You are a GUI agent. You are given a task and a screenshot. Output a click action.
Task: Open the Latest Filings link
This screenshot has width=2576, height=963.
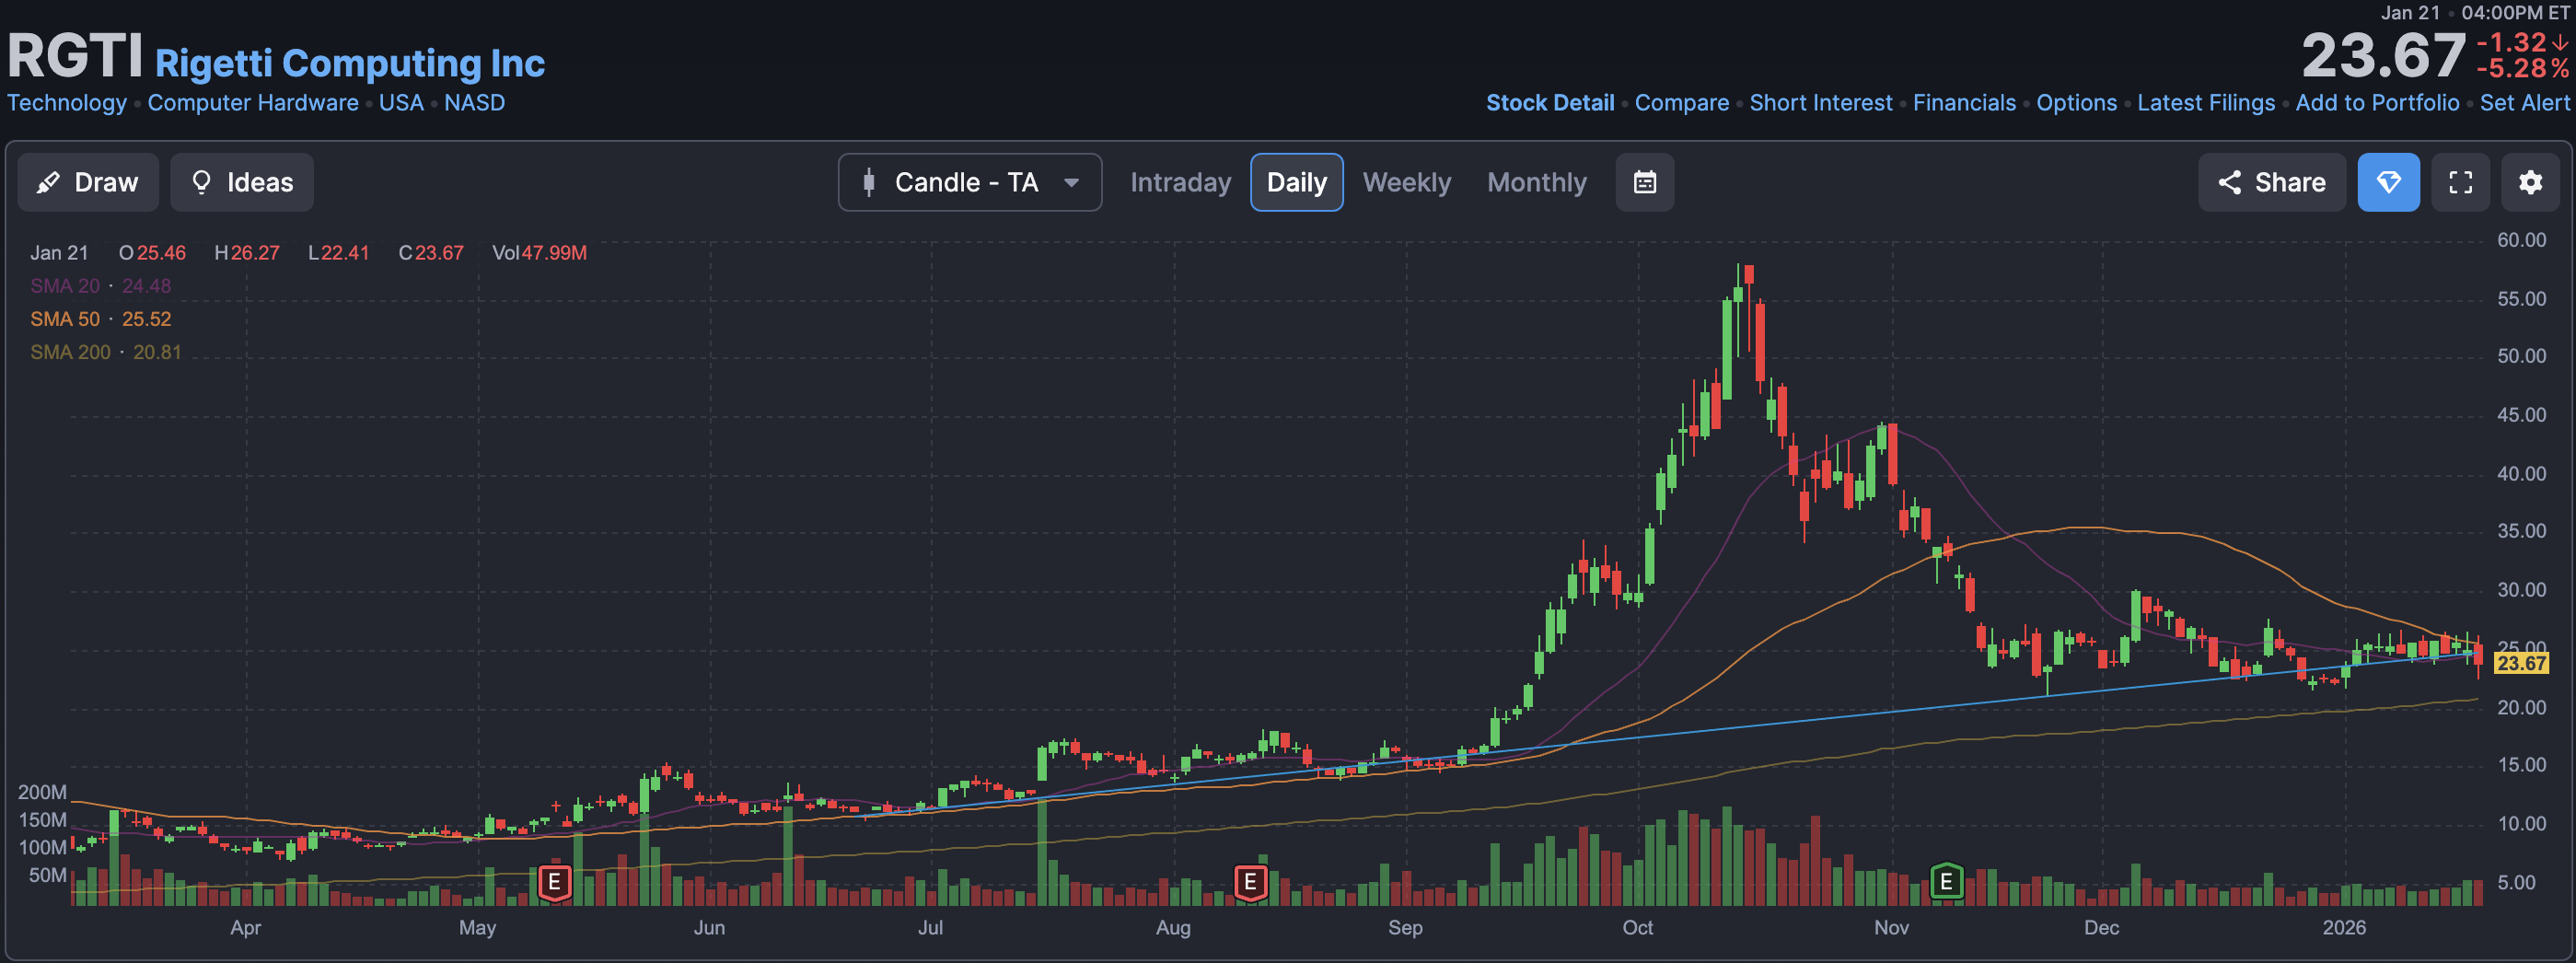(2206, 103)
